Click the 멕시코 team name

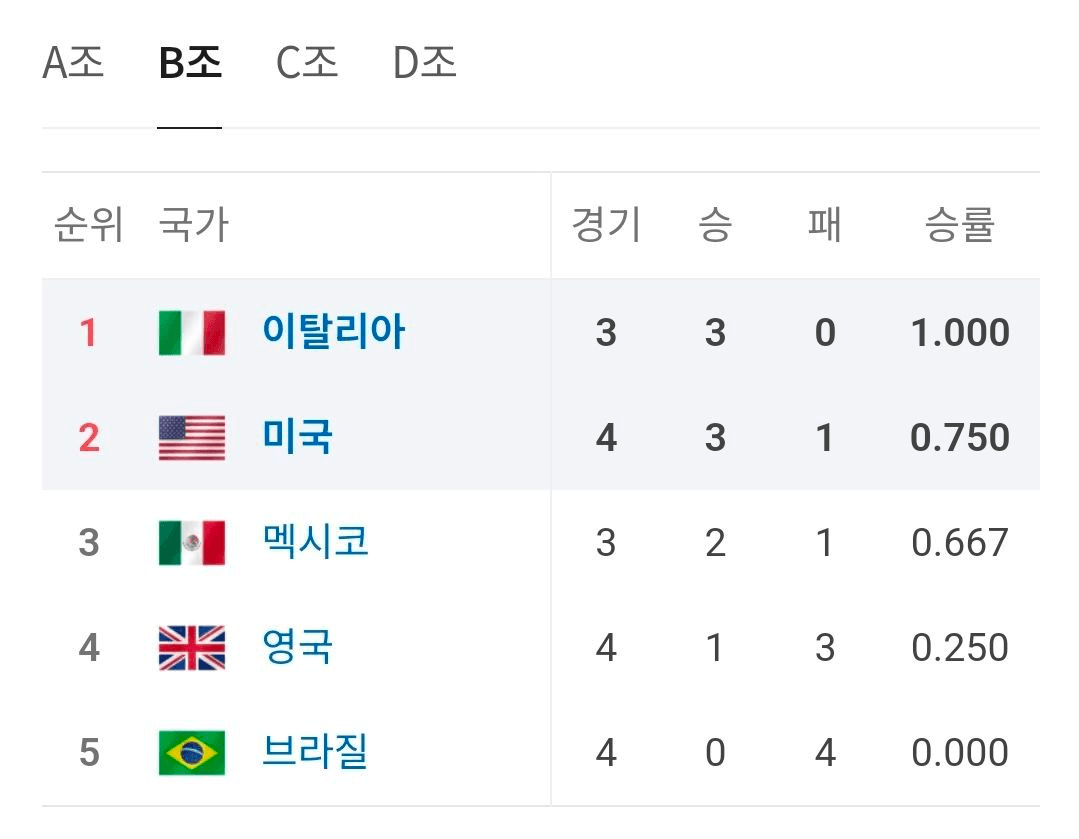pos(315,543)
